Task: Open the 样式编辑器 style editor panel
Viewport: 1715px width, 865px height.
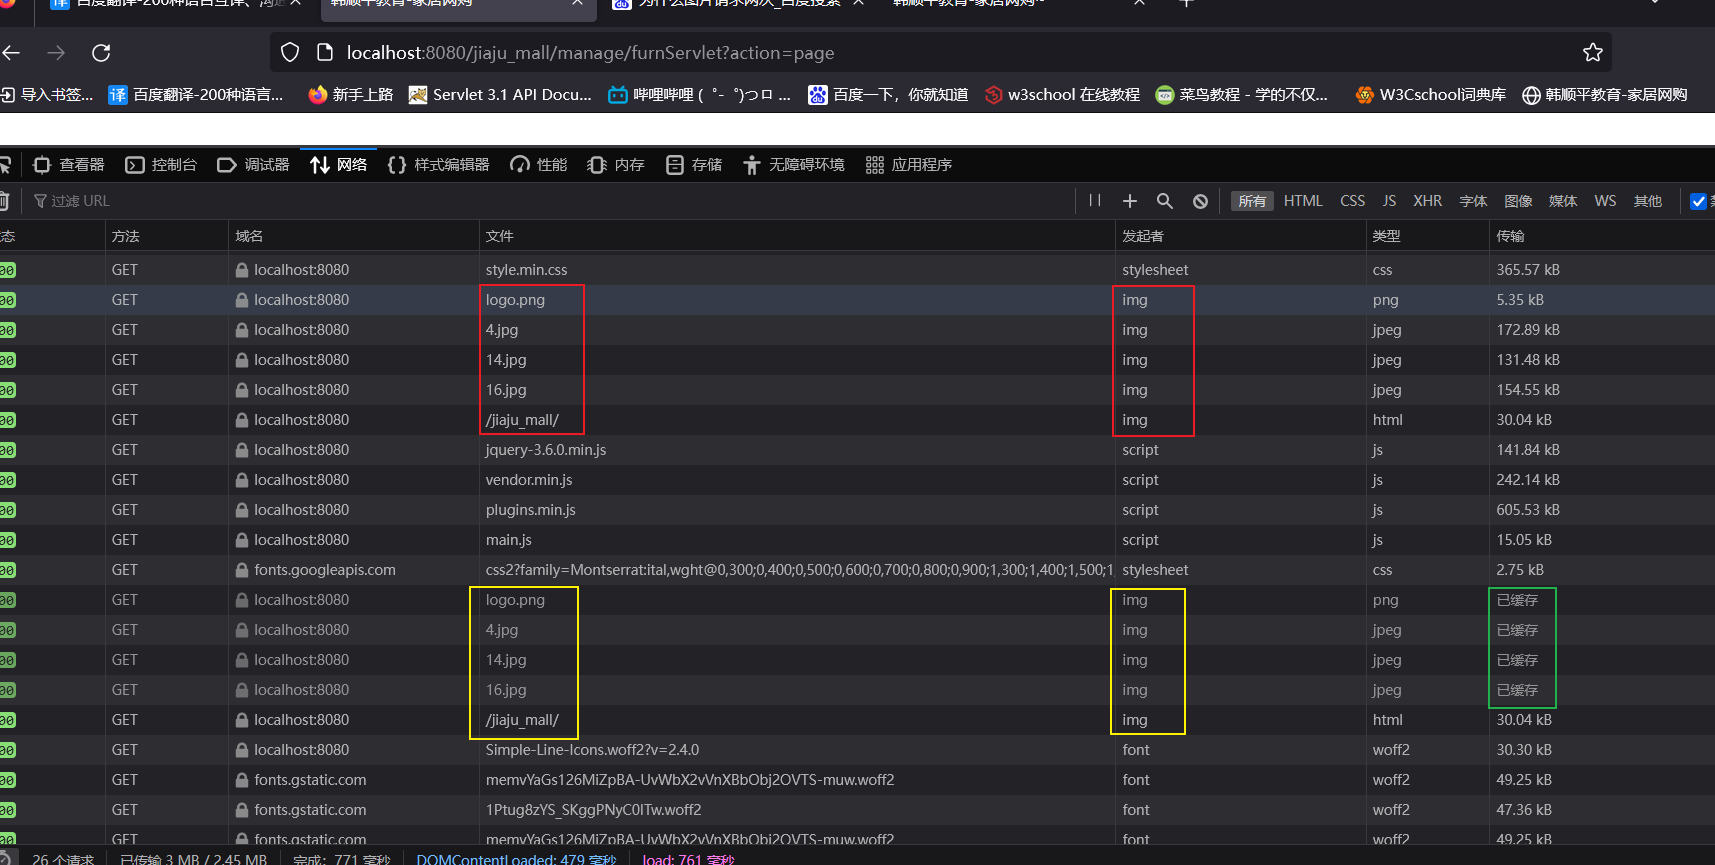Action: [x=438, y=165]
